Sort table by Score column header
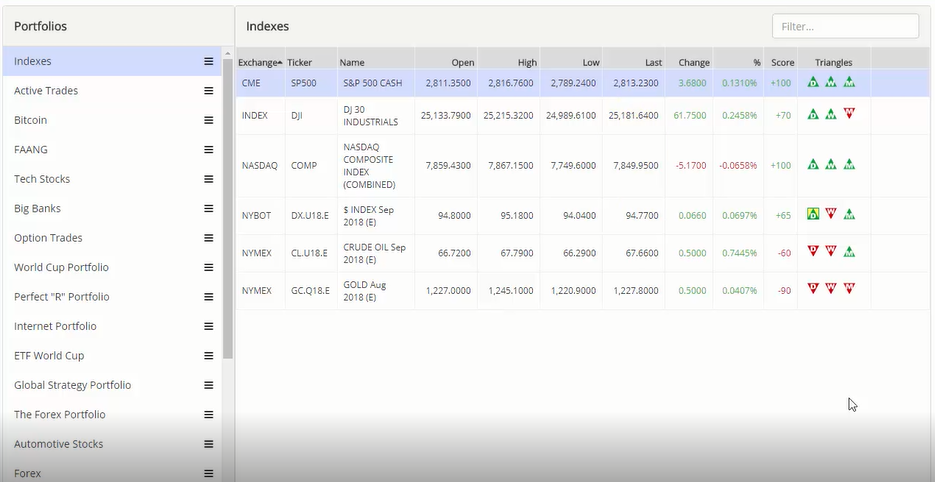Viewport: 935px width, 482px height. tap(782, 62)
